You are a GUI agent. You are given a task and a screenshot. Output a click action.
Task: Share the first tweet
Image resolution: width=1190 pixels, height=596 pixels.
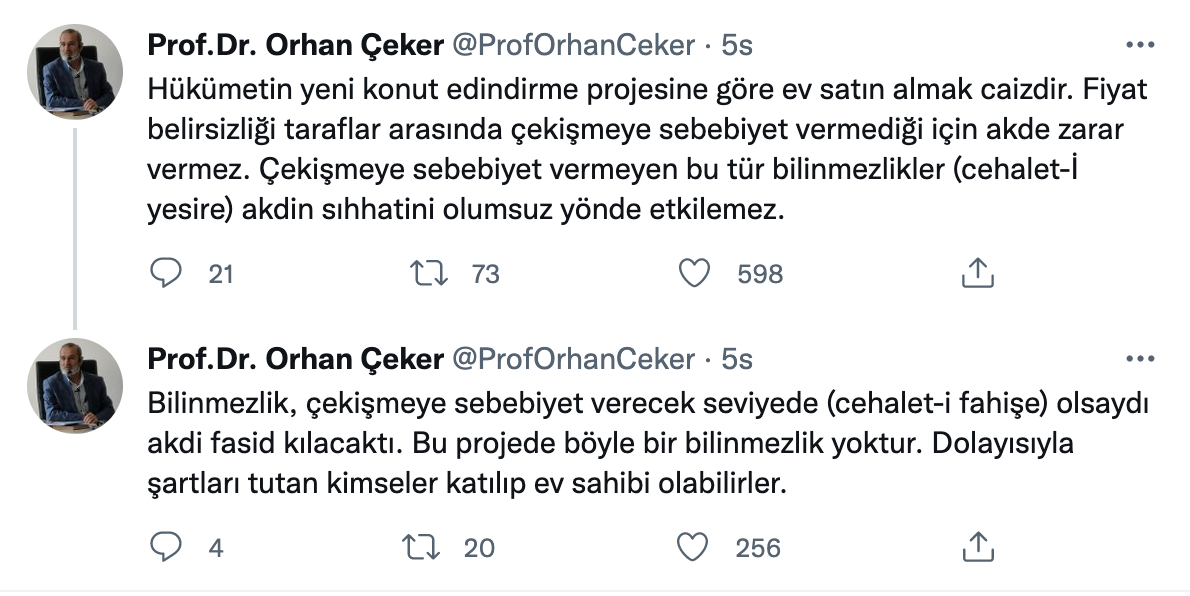point(976,273)
